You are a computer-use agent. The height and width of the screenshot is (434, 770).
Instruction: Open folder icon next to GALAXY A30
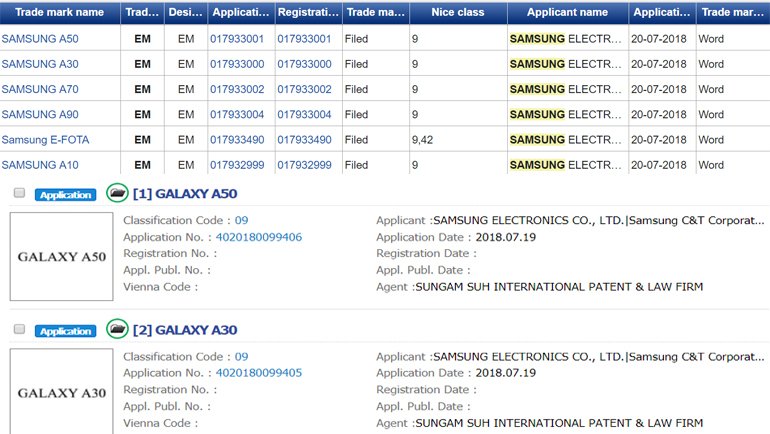(117, 329)
